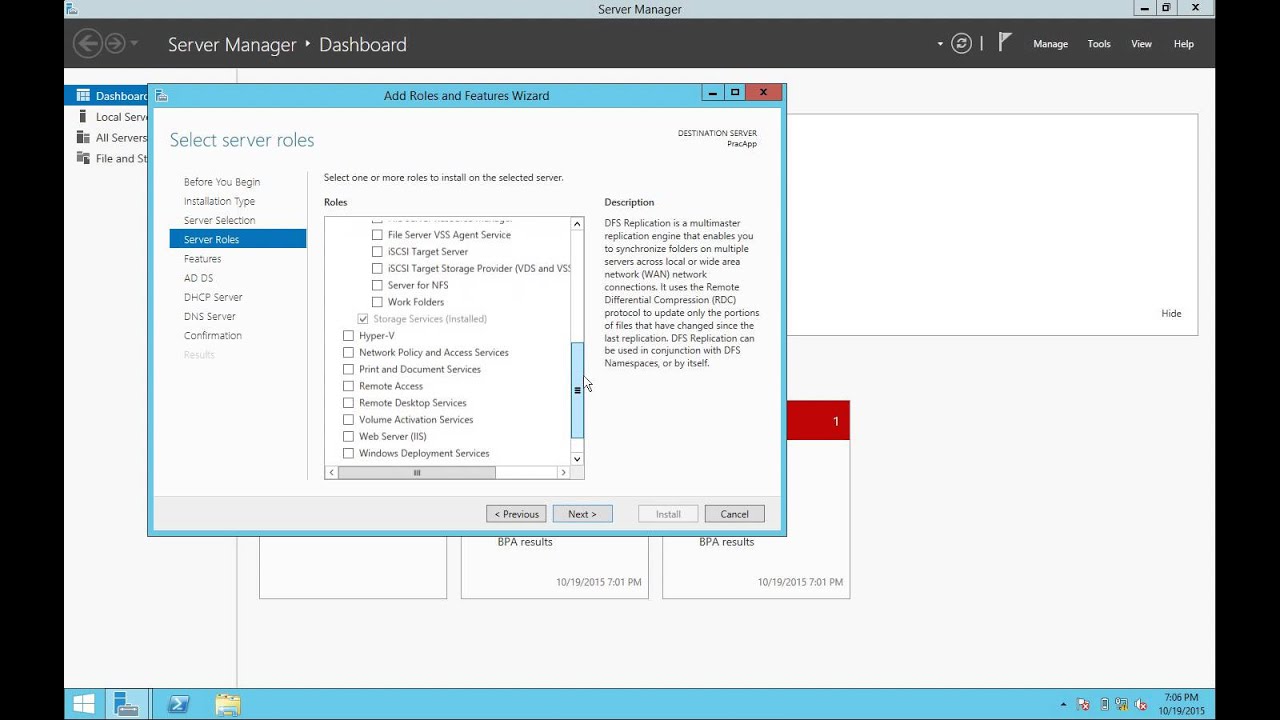The width and height of the screenshot is (1280, 720).
Task: Open BPA results in middle tile
Action: point(525,542)
